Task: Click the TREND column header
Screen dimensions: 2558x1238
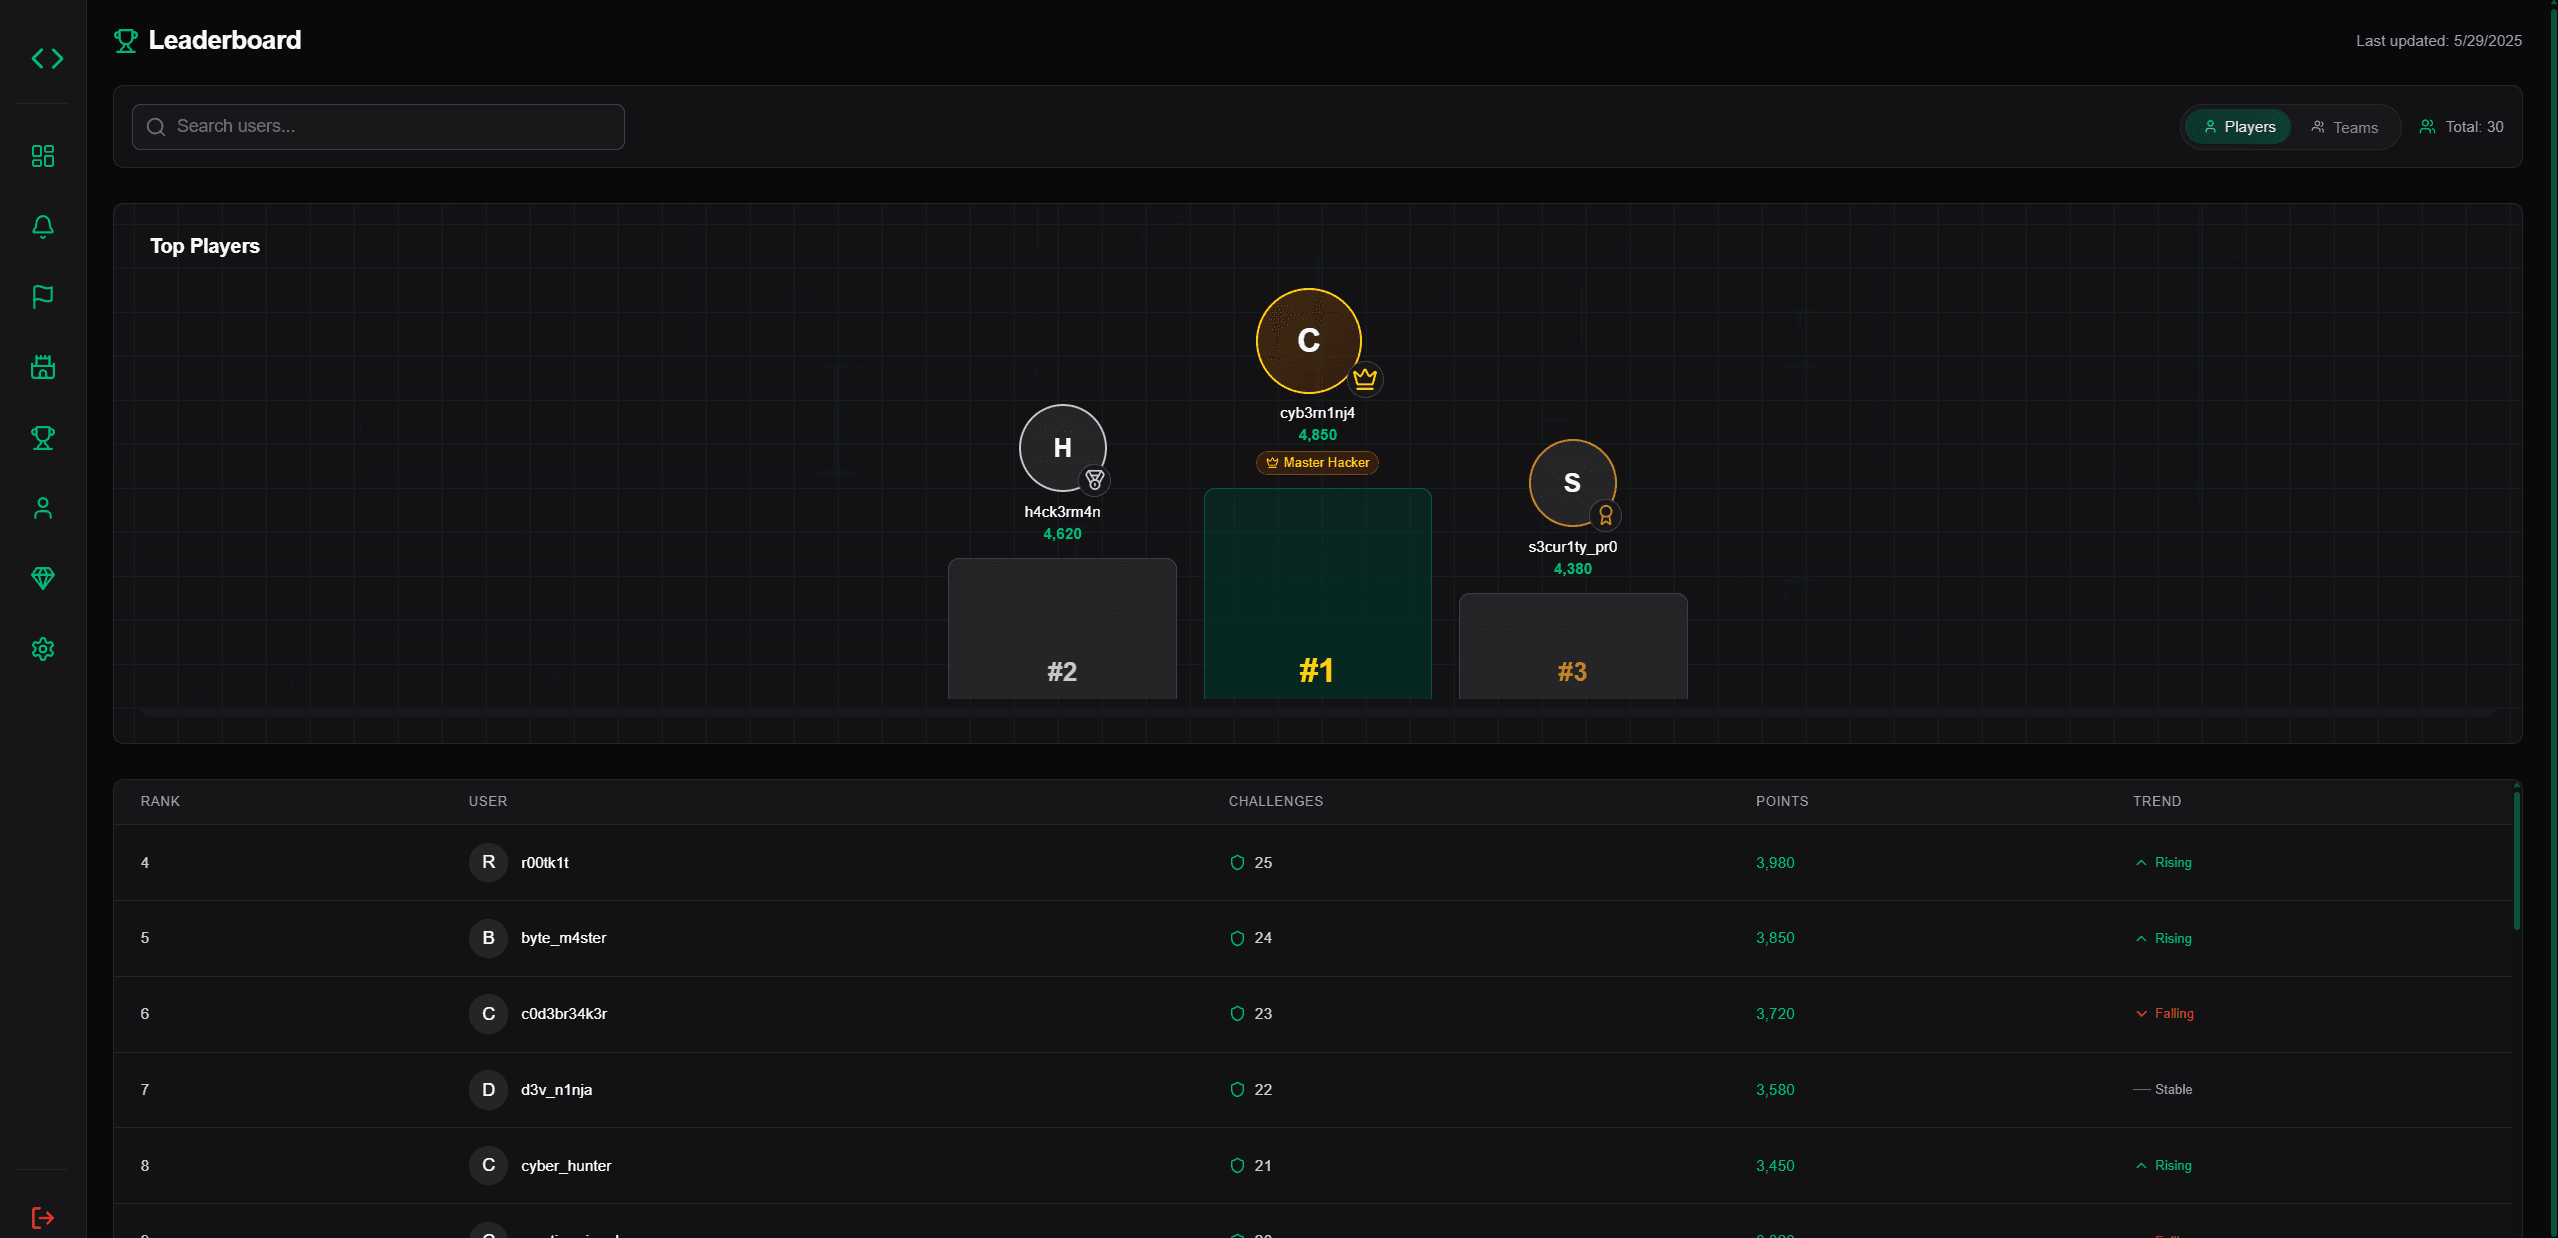Action: pos(2157,802)
